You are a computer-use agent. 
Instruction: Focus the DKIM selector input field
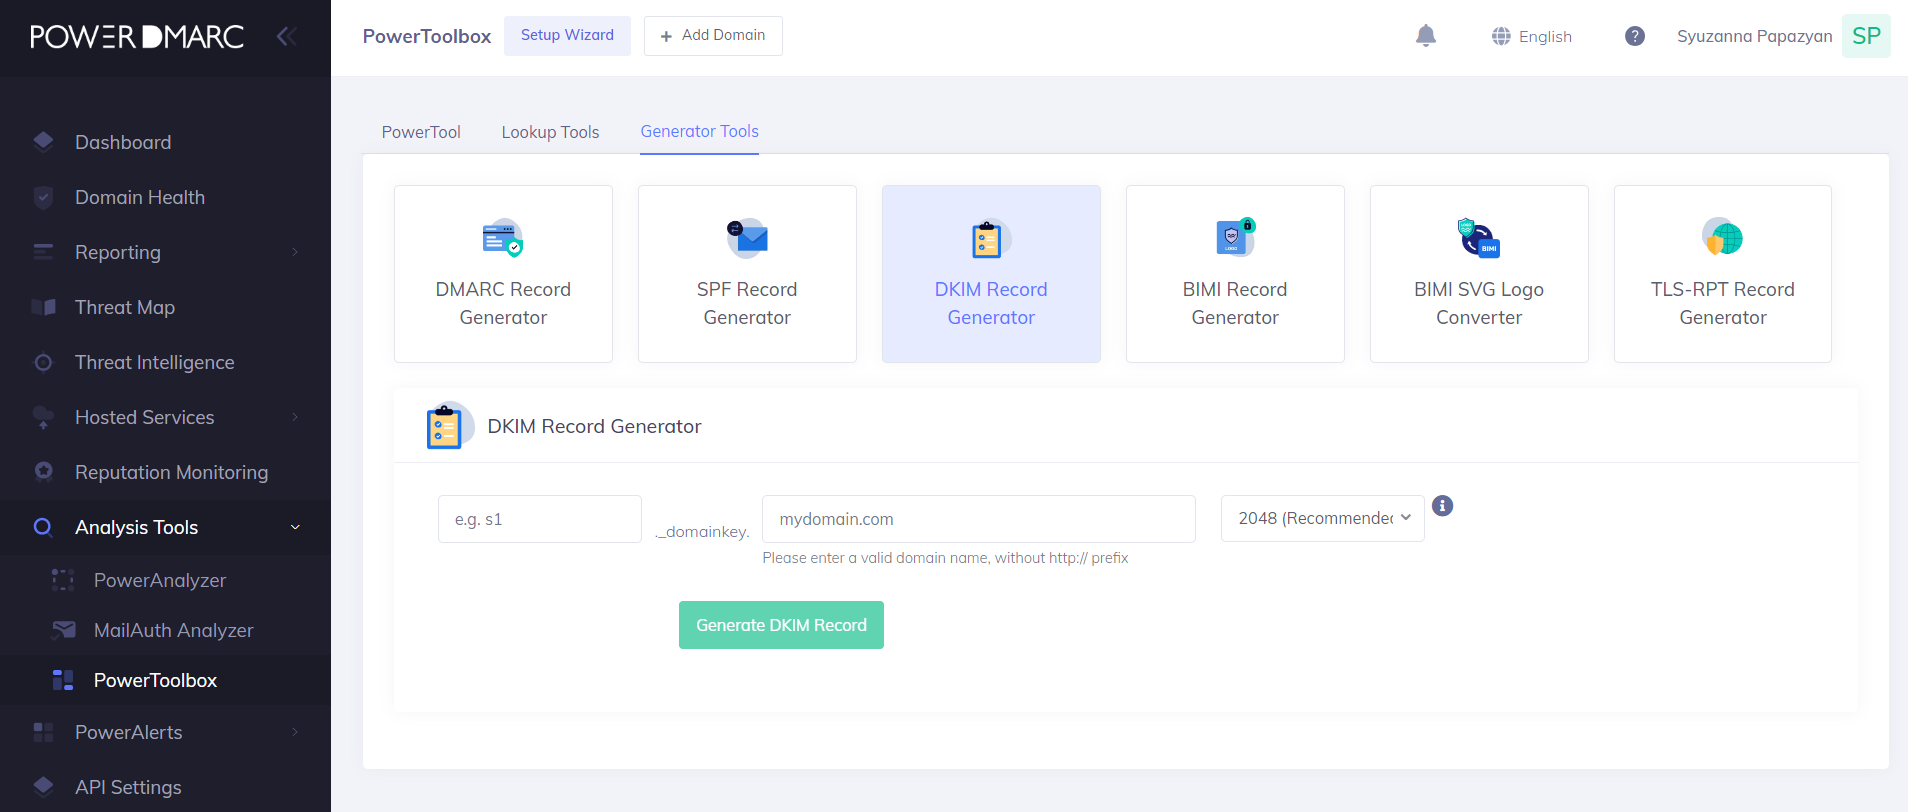coord(540,519)
